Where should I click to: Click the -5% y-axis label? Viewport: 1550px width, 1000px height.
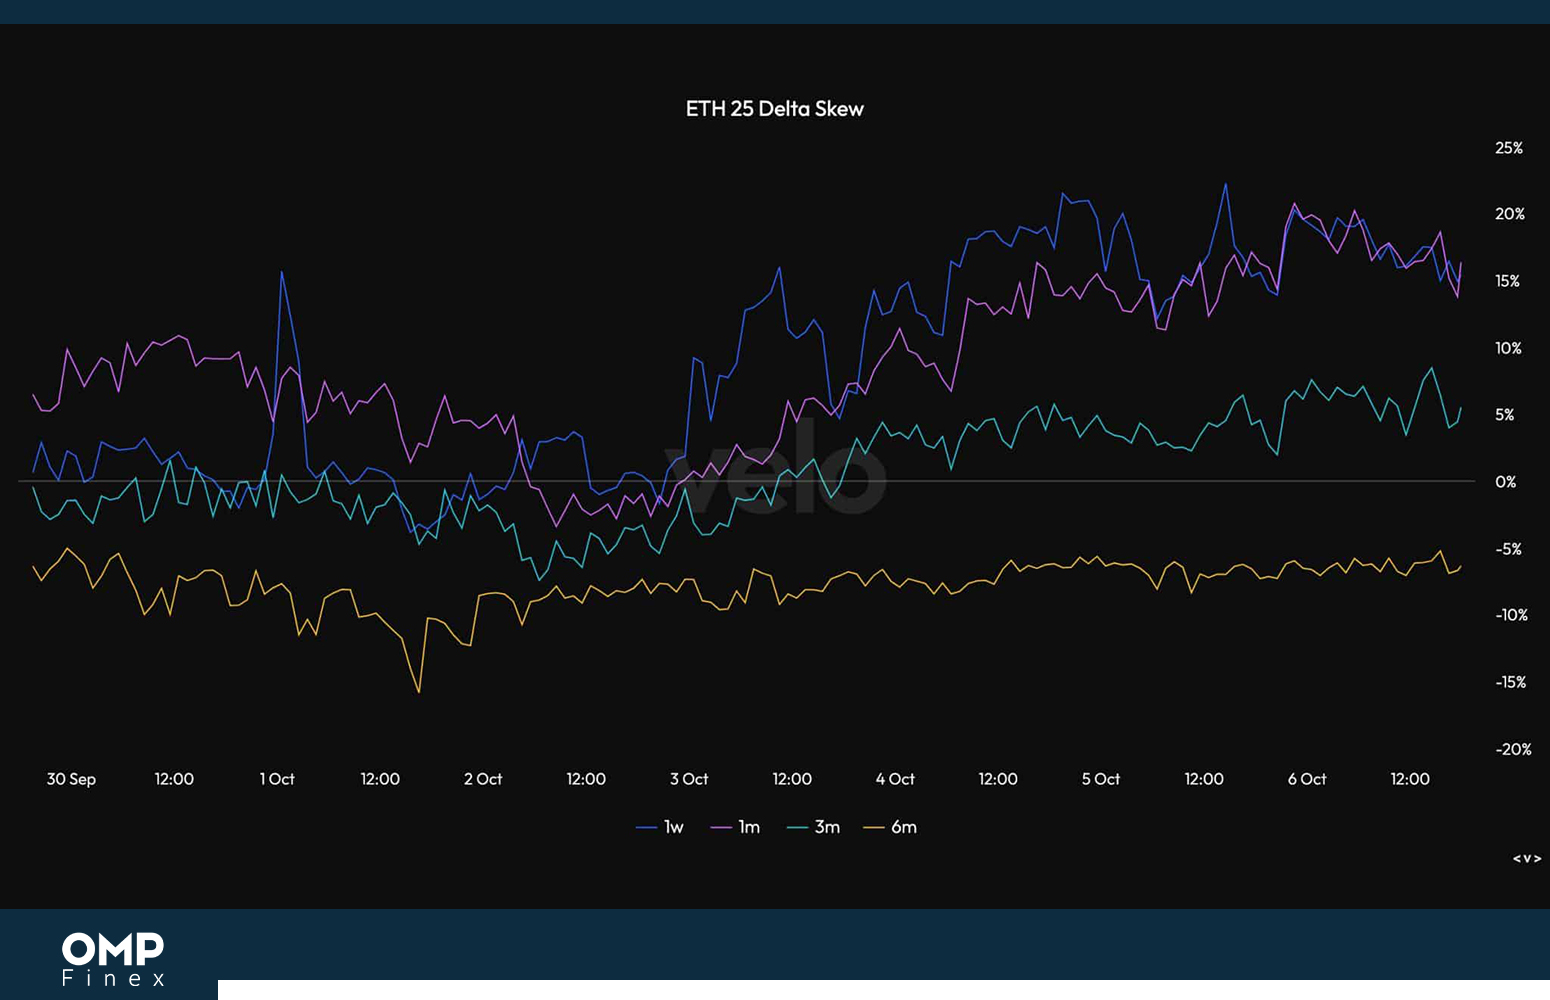pyautogui.click(x=1508, y=549)
